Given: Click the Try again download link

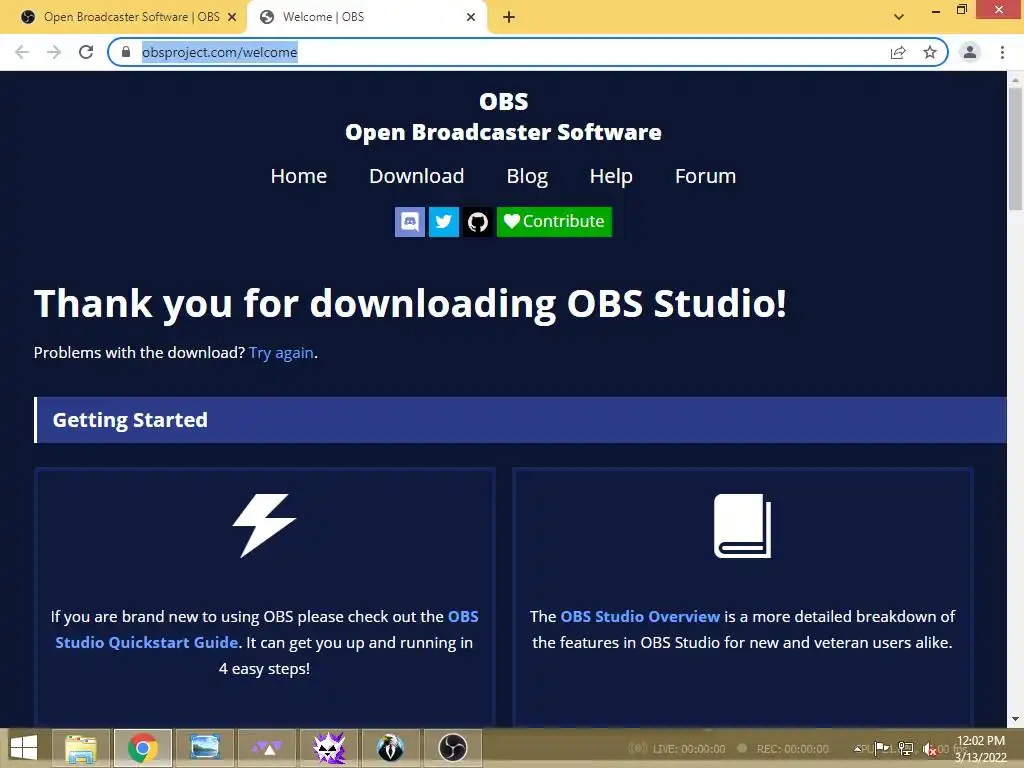Looking at the screenshot, I should (281, 353).
